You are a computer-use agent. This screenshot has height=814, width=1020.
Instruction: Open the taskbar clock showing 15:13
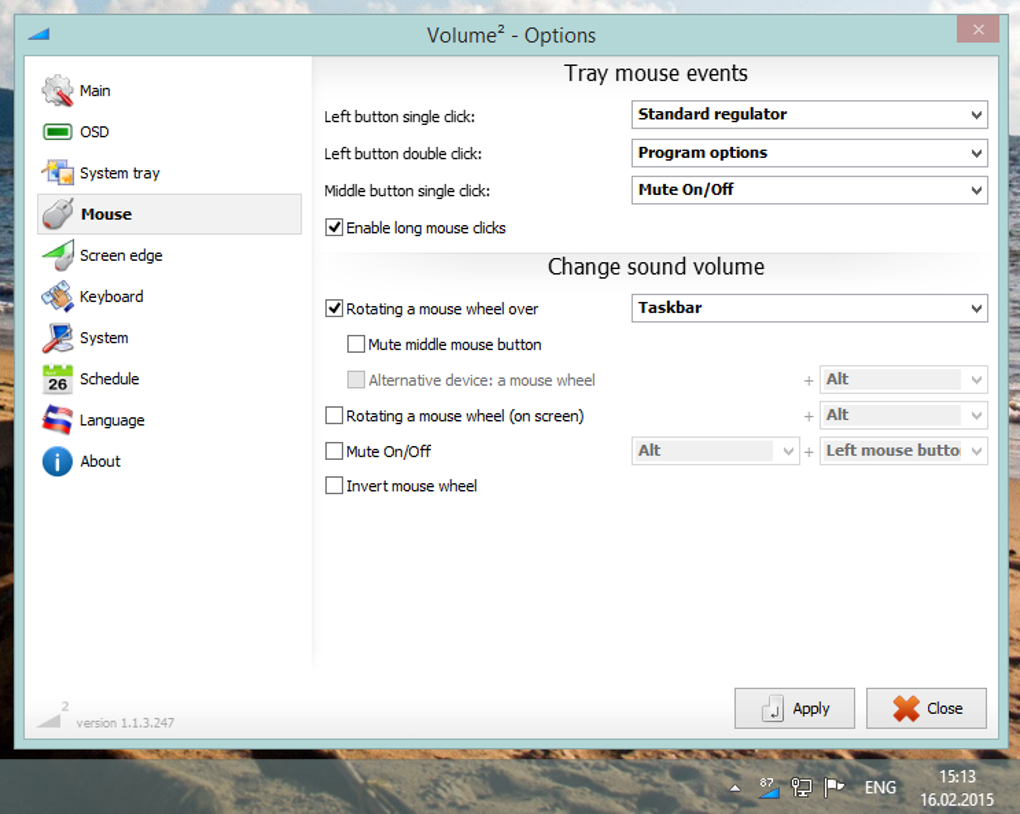pos(957,788)
